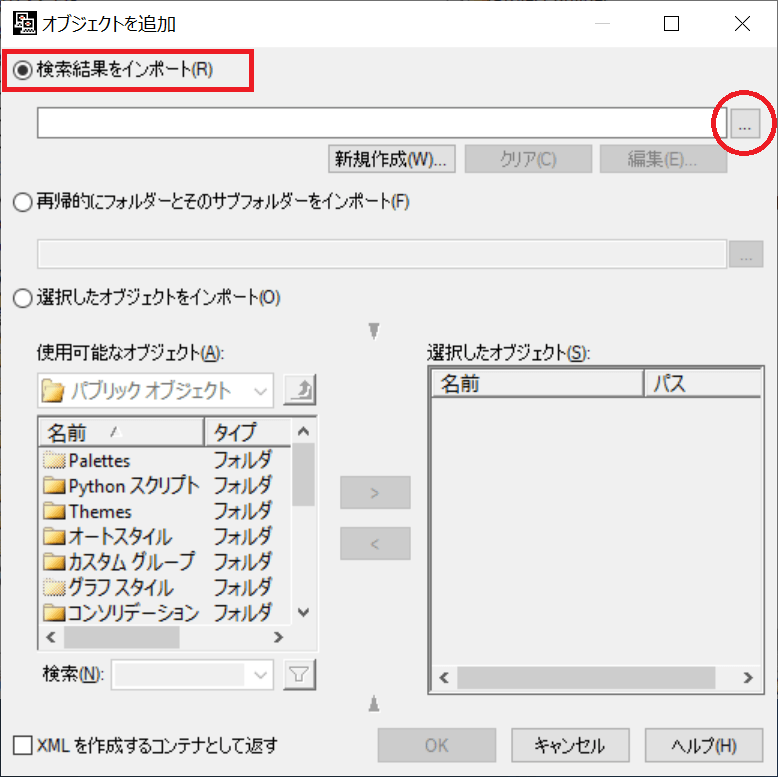Click scroll right arrow in selected objects list
The width and height of the screenshot is (778, 777).
748,678
